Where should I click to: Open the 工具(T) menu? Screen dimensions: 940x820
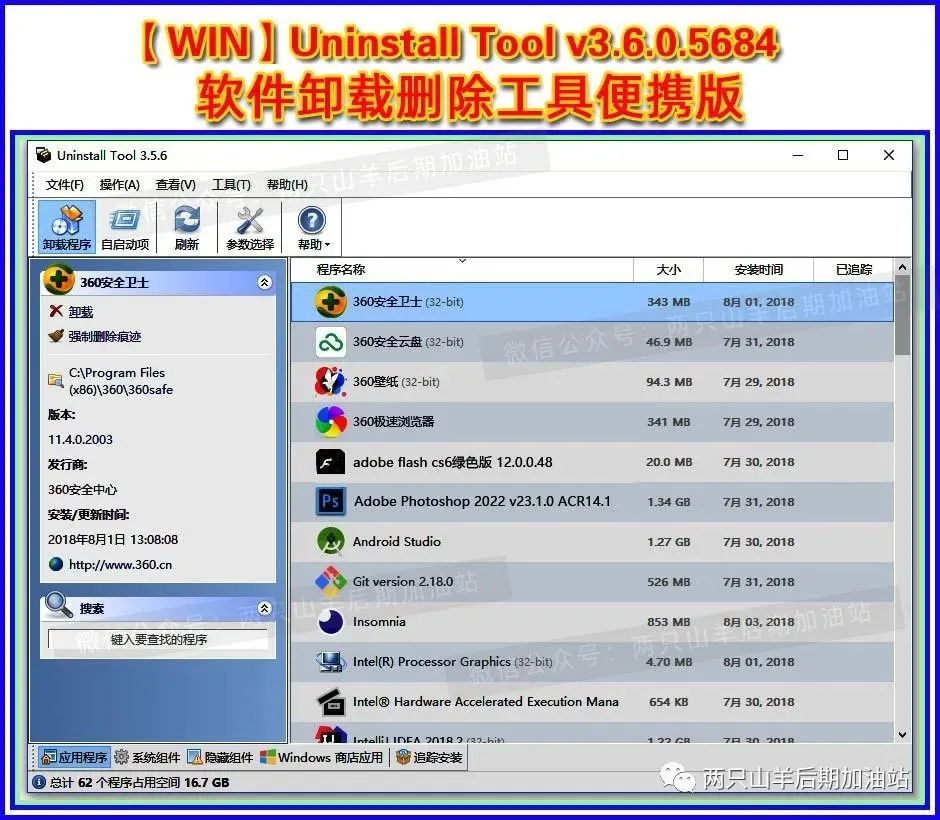pyautogui.click(x=231, y=185)
